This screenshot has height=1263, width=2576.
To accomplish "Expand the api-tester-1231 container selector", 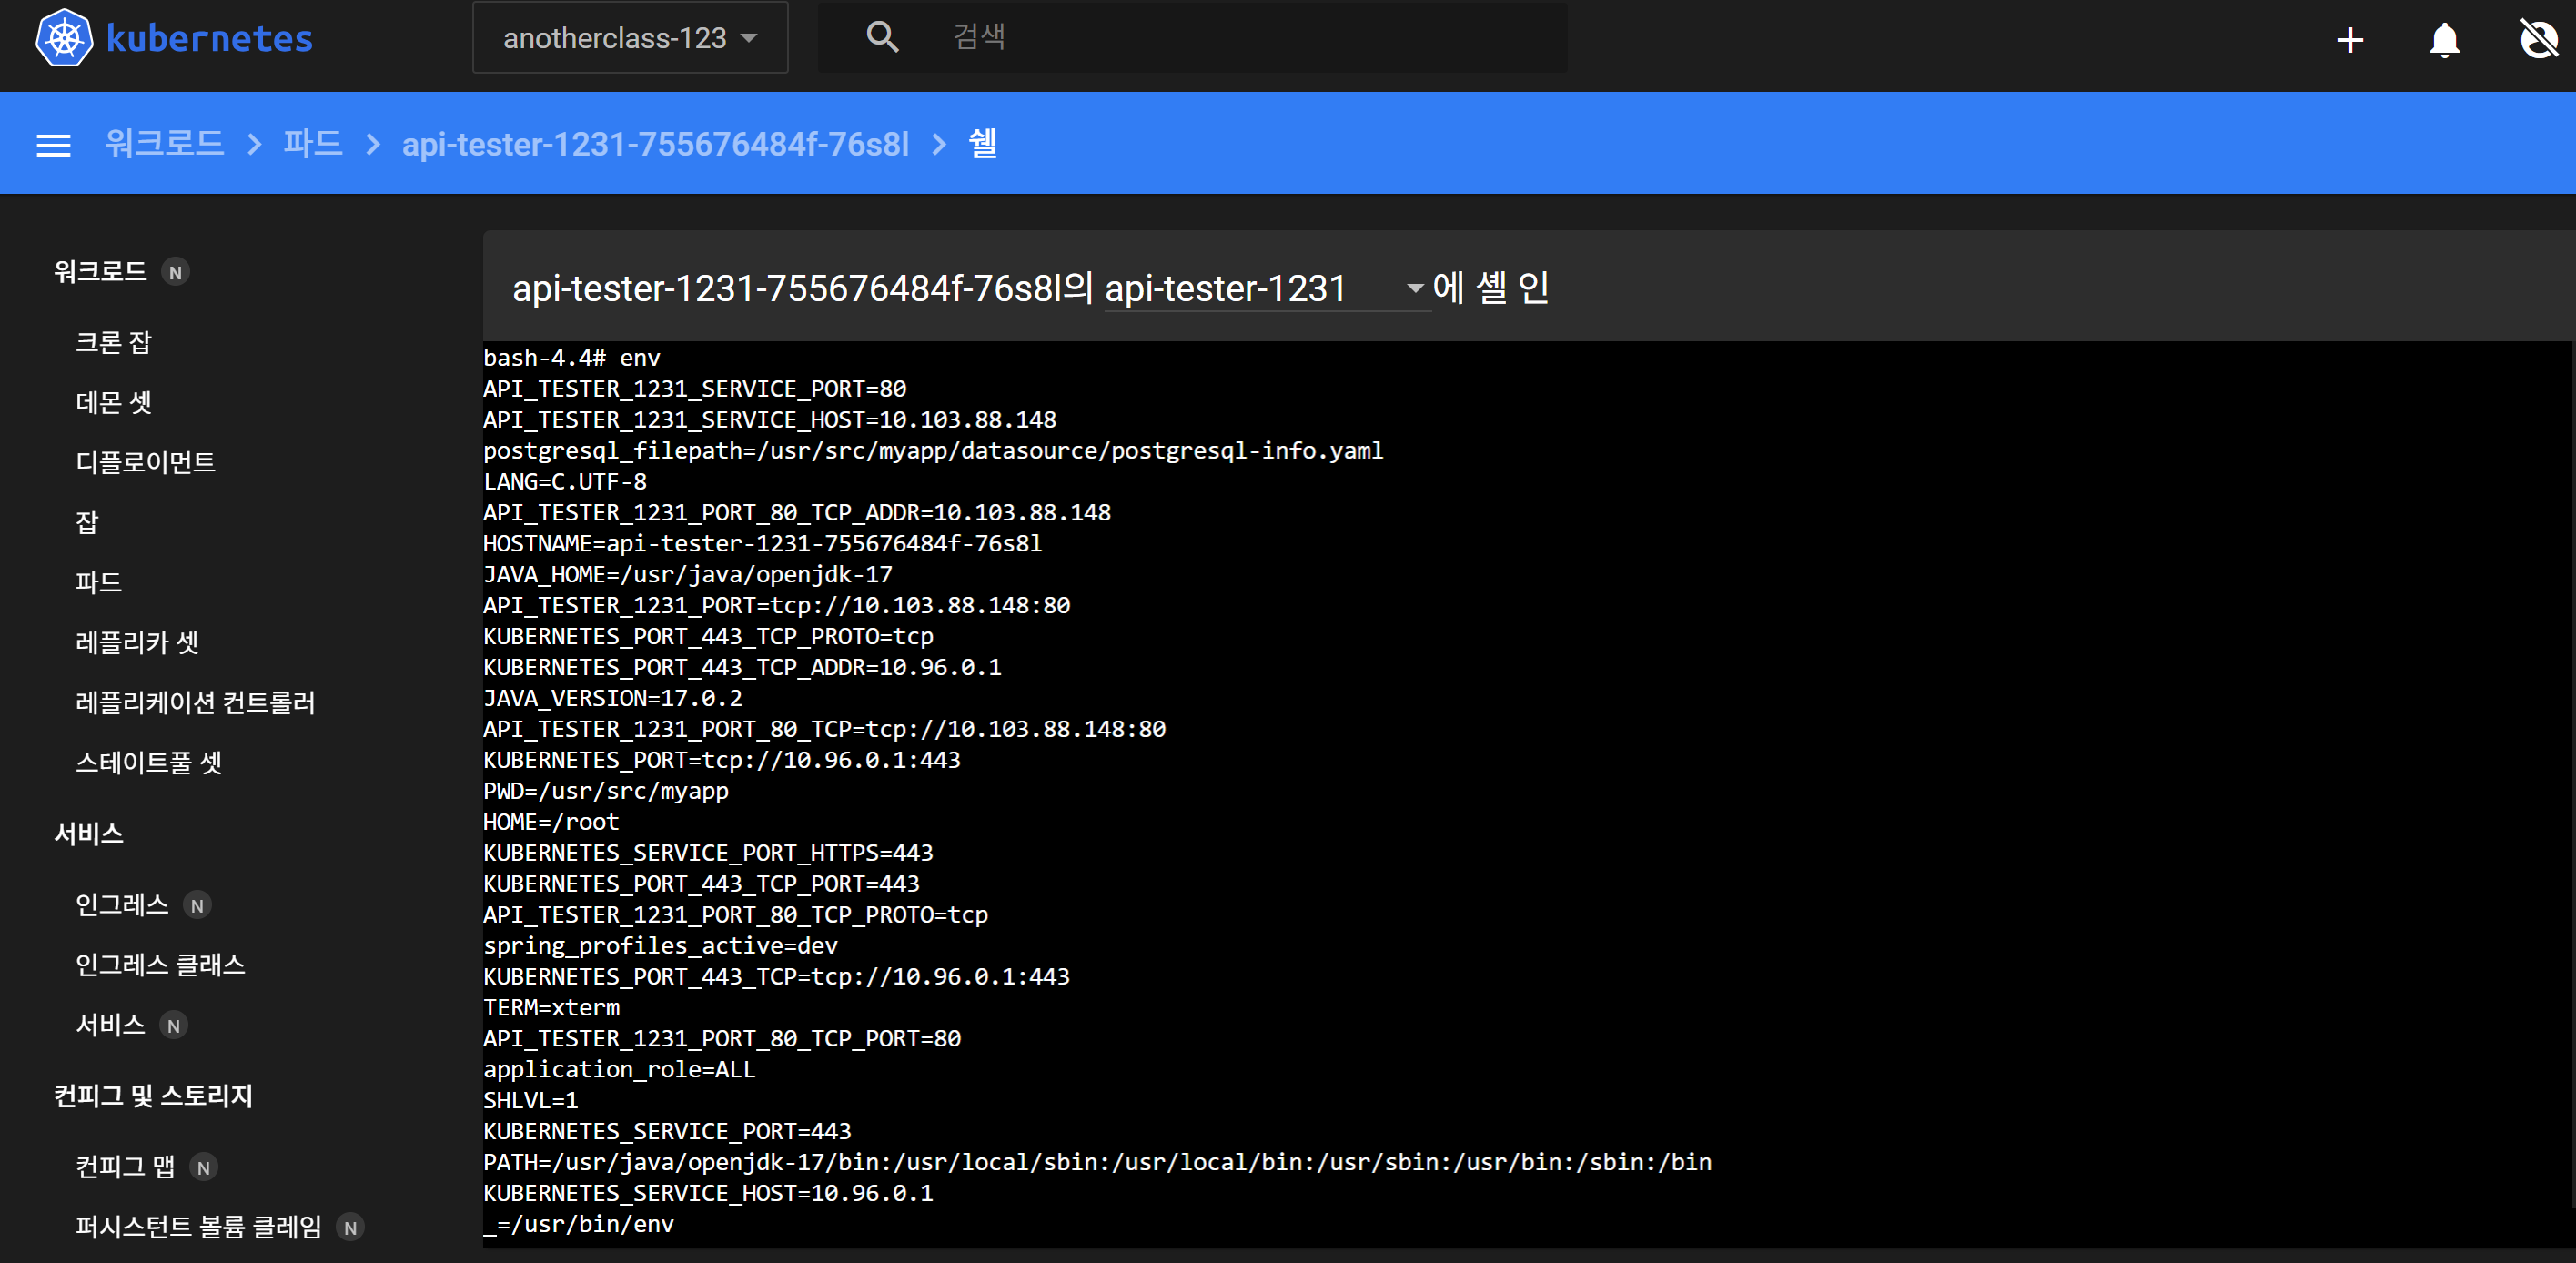I will 1265,289.
